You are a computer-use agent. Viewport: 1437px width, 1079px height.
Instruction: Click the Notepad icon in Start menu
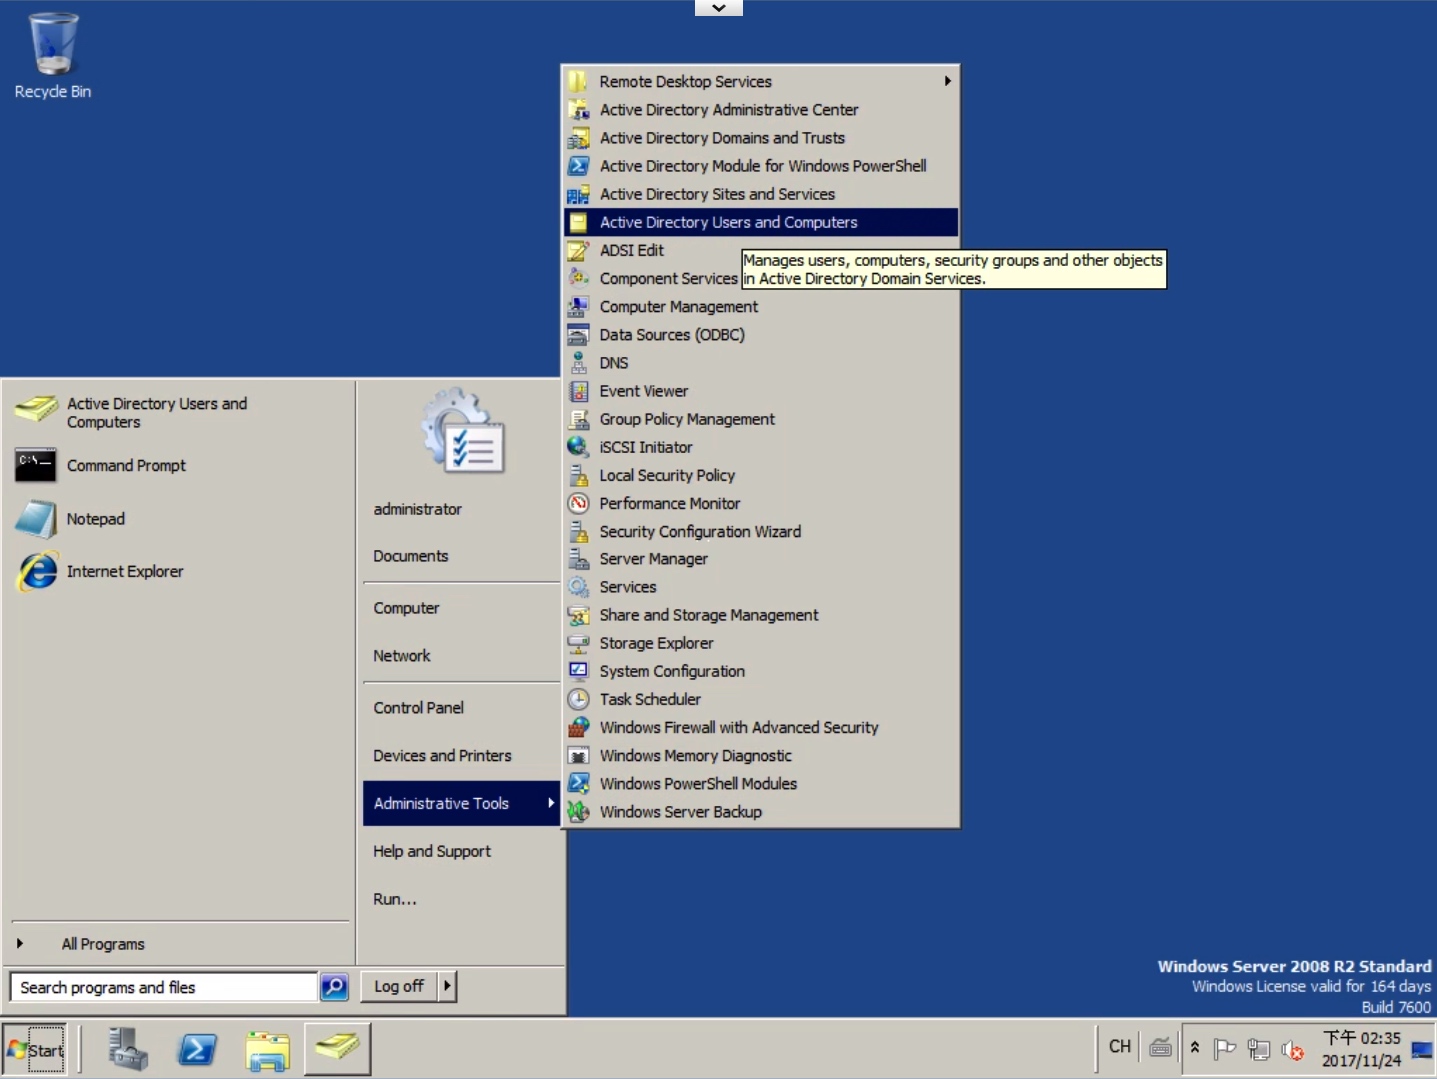[36, 519]
